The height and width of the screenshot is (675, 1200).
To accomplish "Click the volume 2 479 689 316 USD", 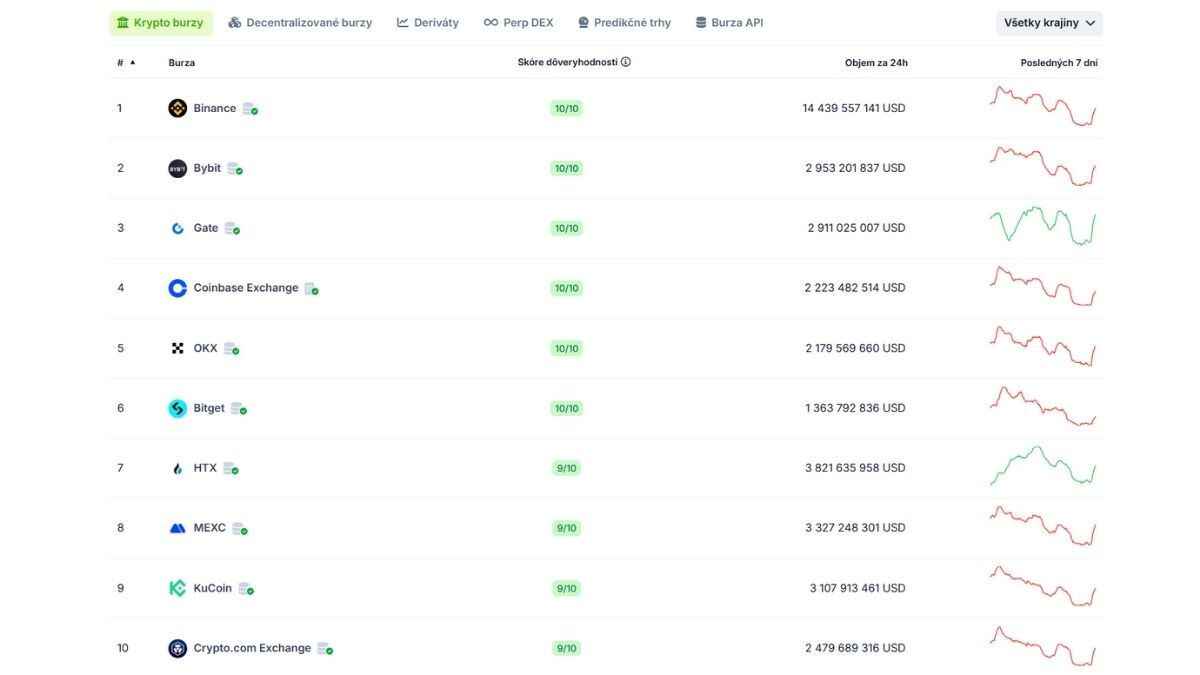I will click(x=855, y=648).
